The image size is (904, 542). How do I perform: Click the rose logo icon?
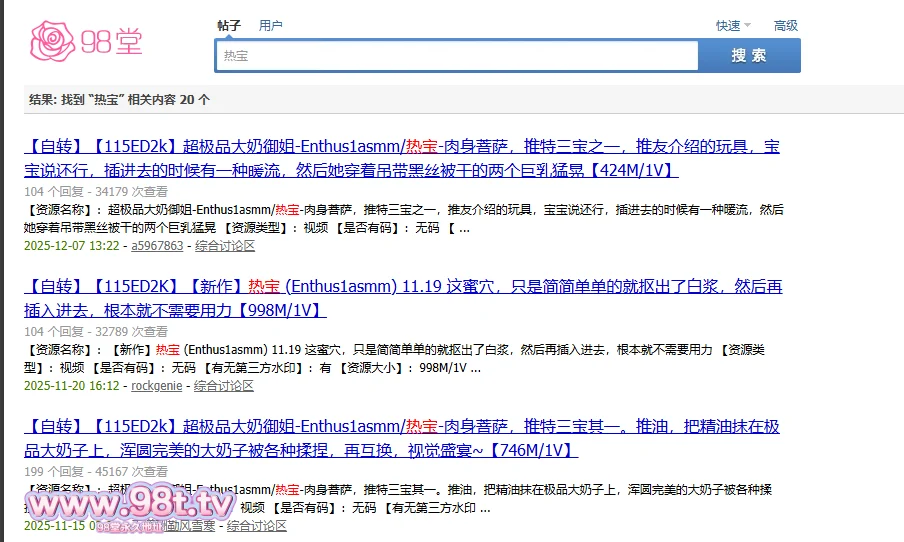52,40
